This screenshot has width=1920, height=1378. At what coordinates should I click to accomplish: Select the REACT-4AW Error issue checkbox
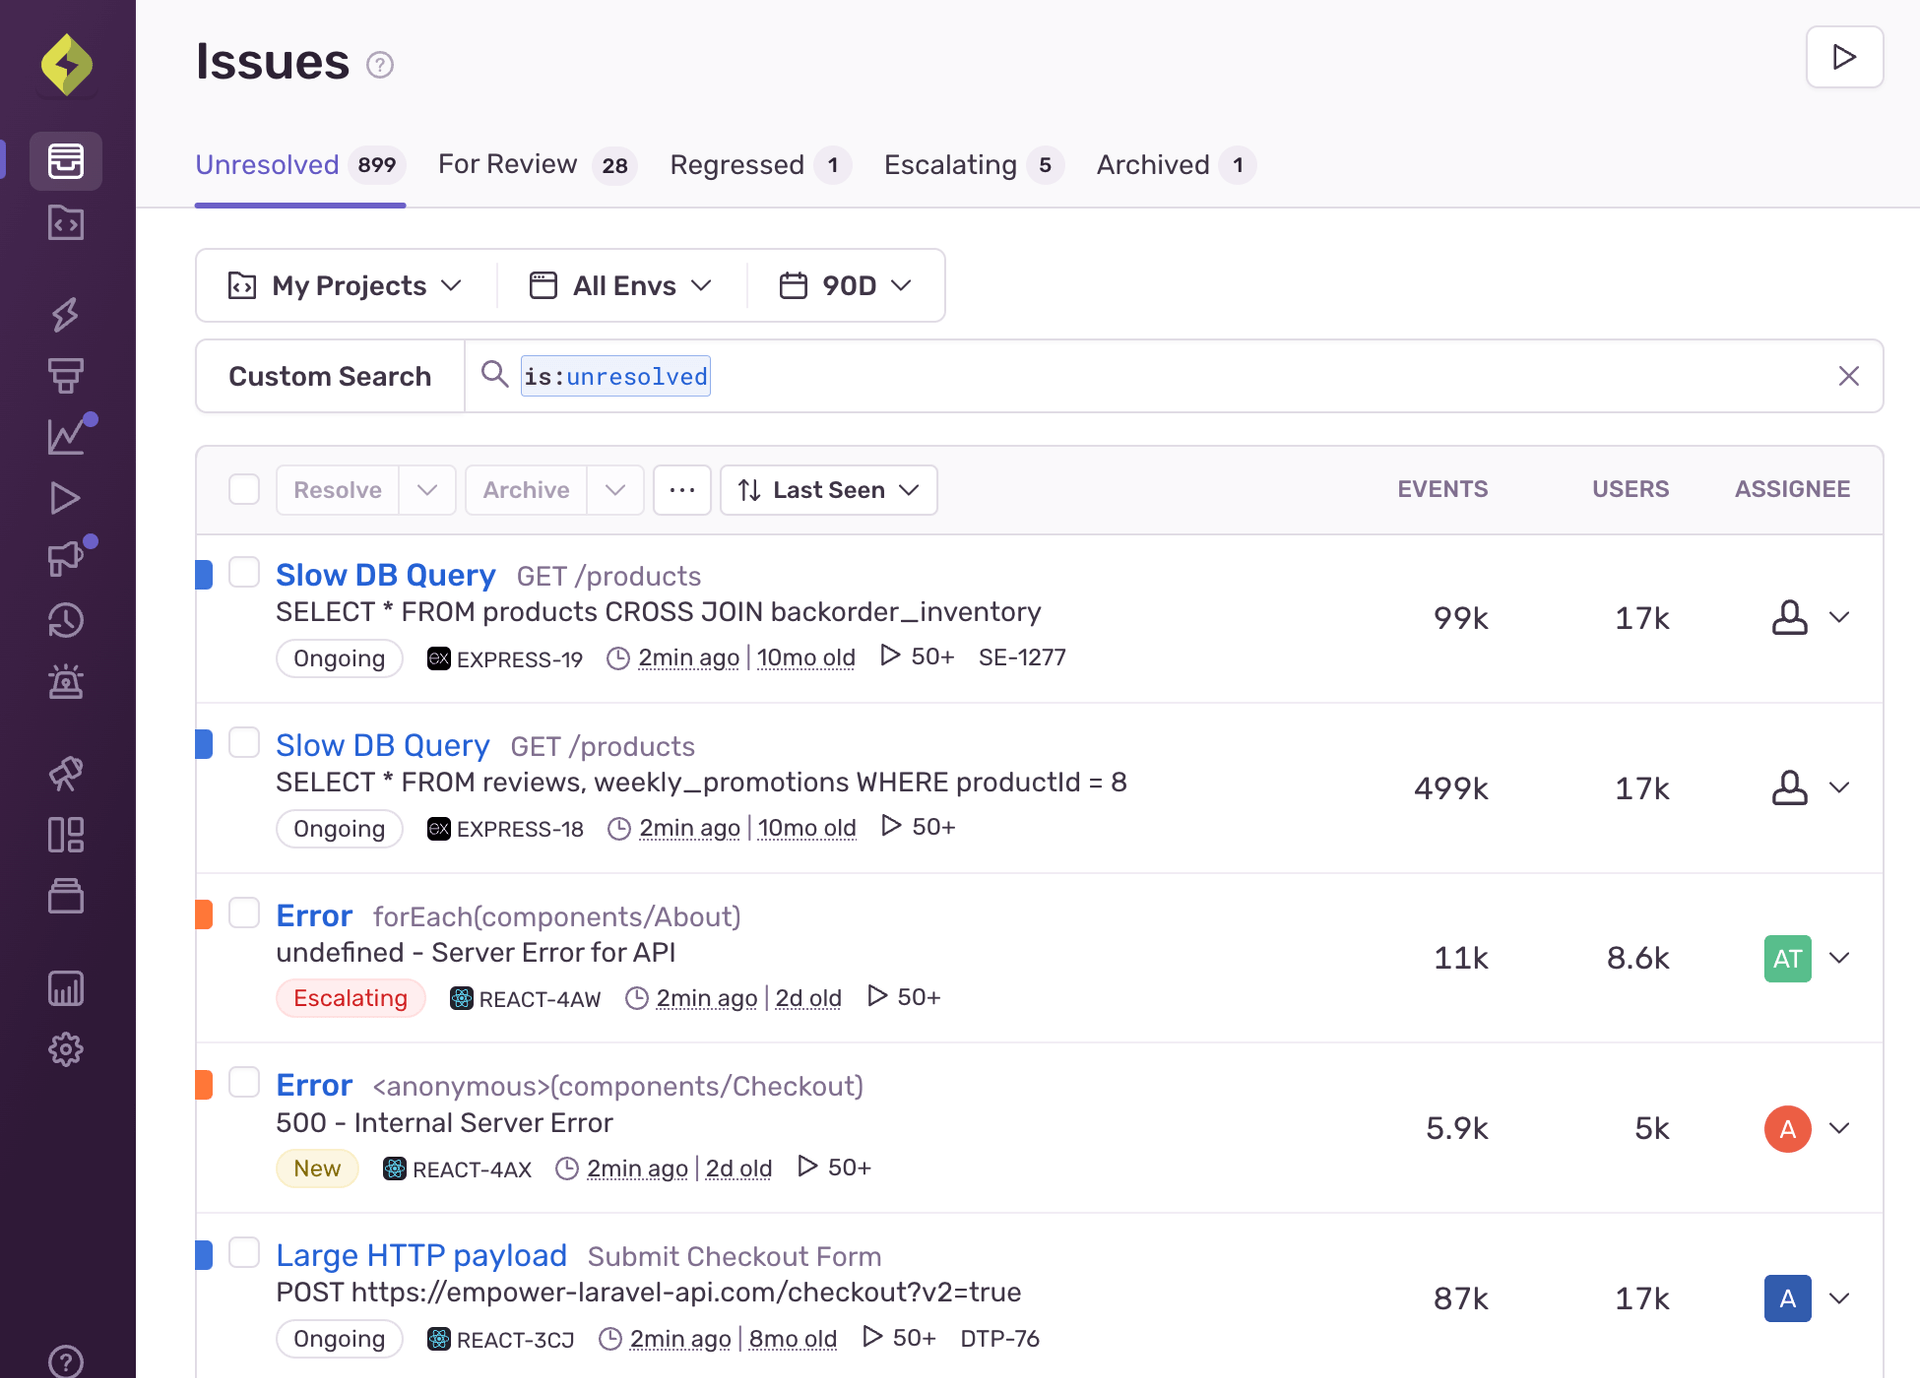coord(244,913)
